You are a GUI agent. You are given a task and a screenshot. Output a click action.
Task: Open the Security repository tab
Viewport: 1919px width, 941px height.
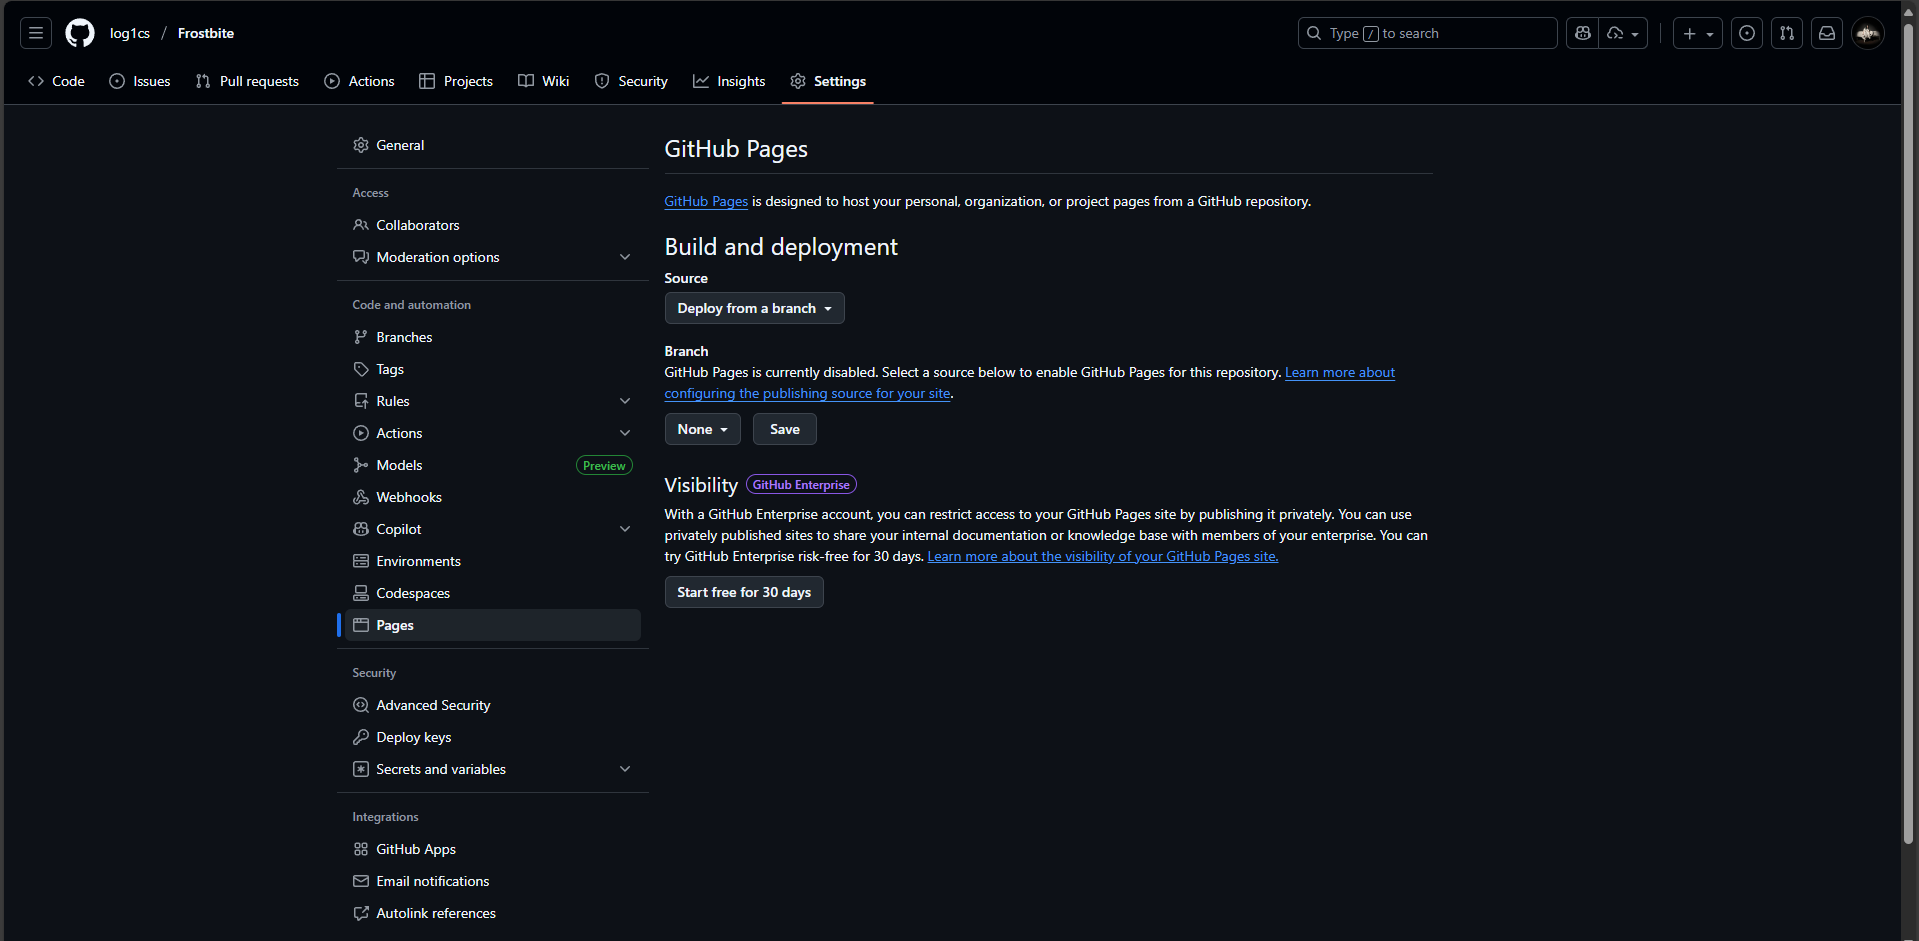631,81
